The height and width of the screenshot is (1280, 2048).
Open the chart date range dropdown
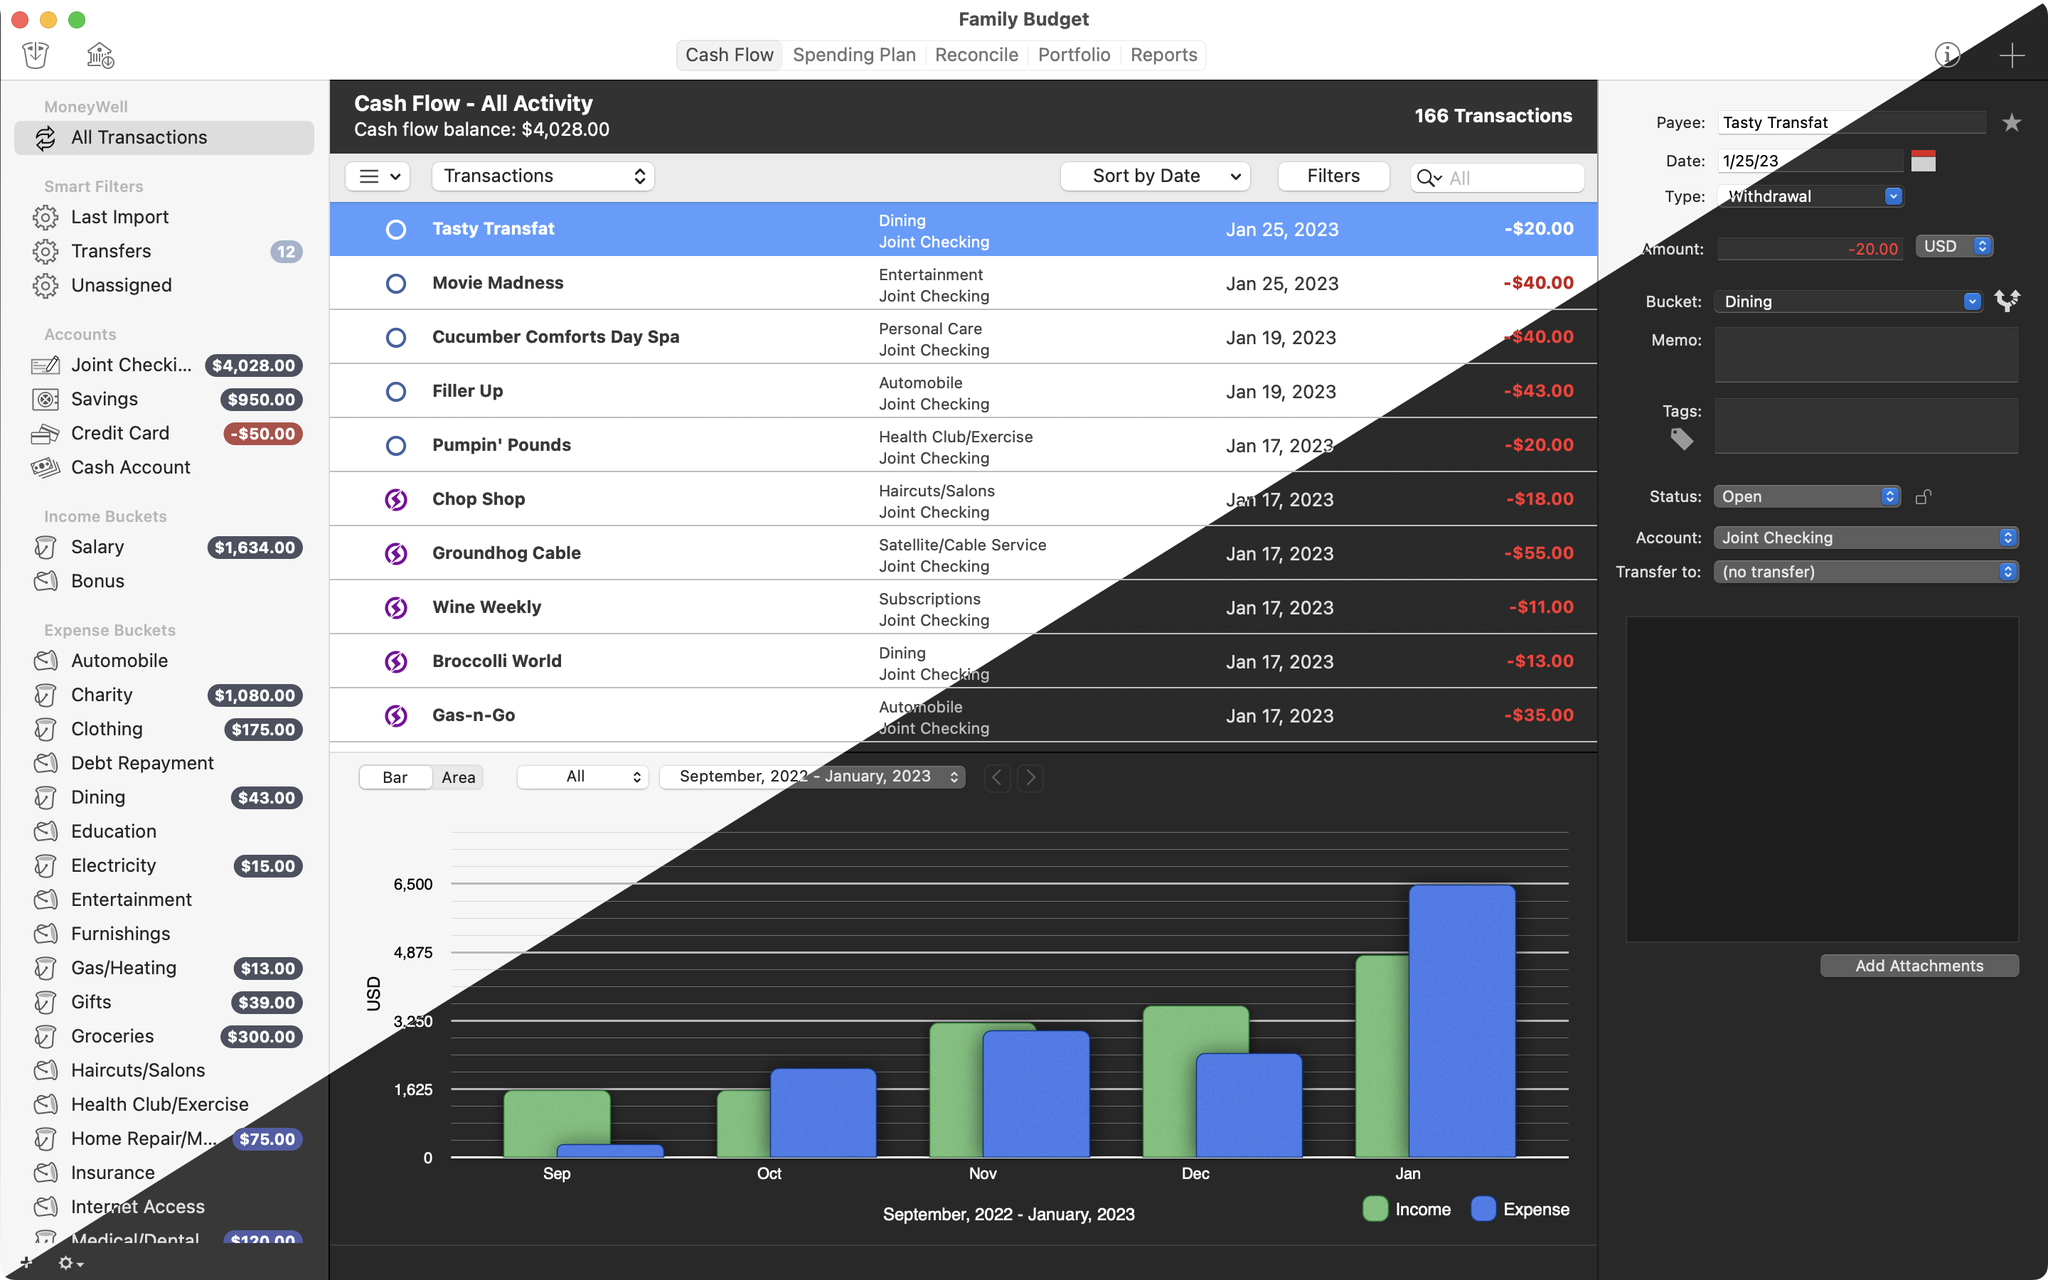click(812, 777)
